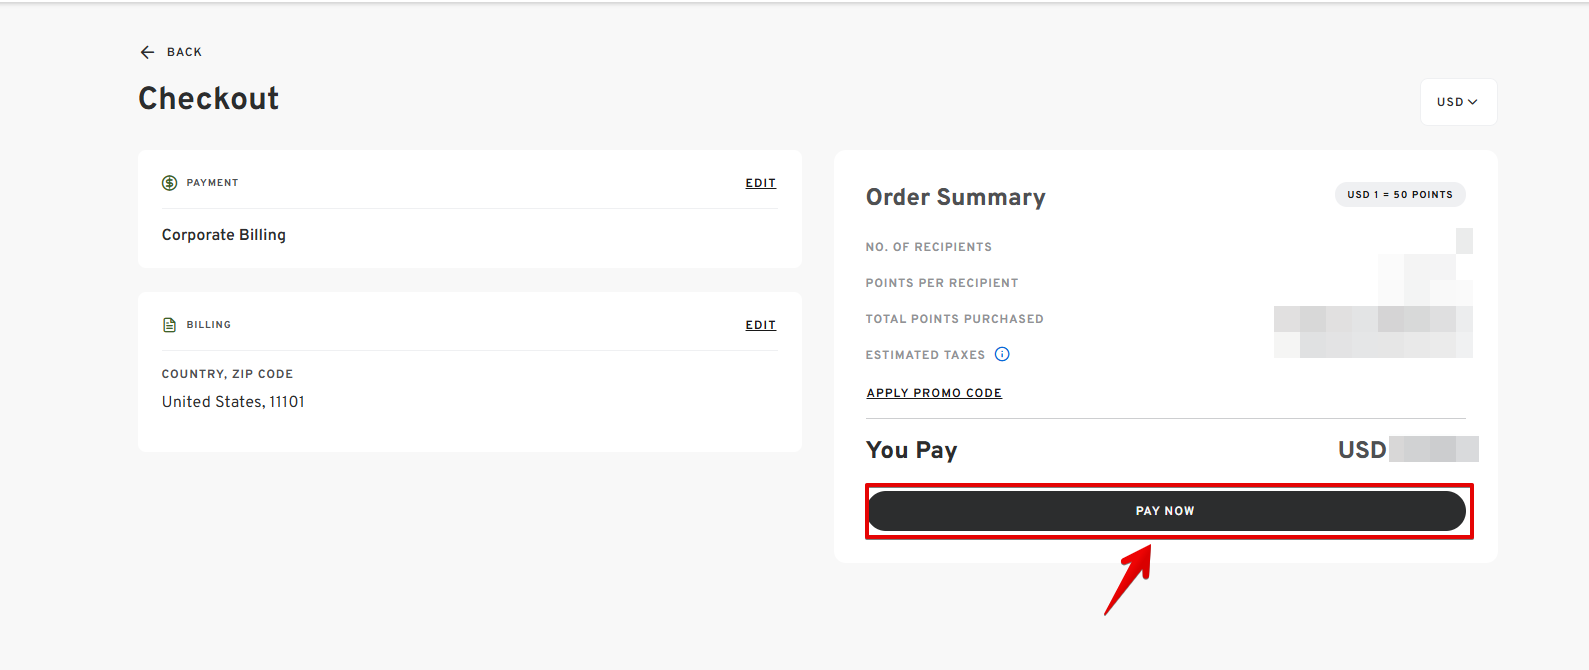This screenshot has width=1589, height=670.
Task: Select the Corporate Billing text
Action: pos(224,235)
